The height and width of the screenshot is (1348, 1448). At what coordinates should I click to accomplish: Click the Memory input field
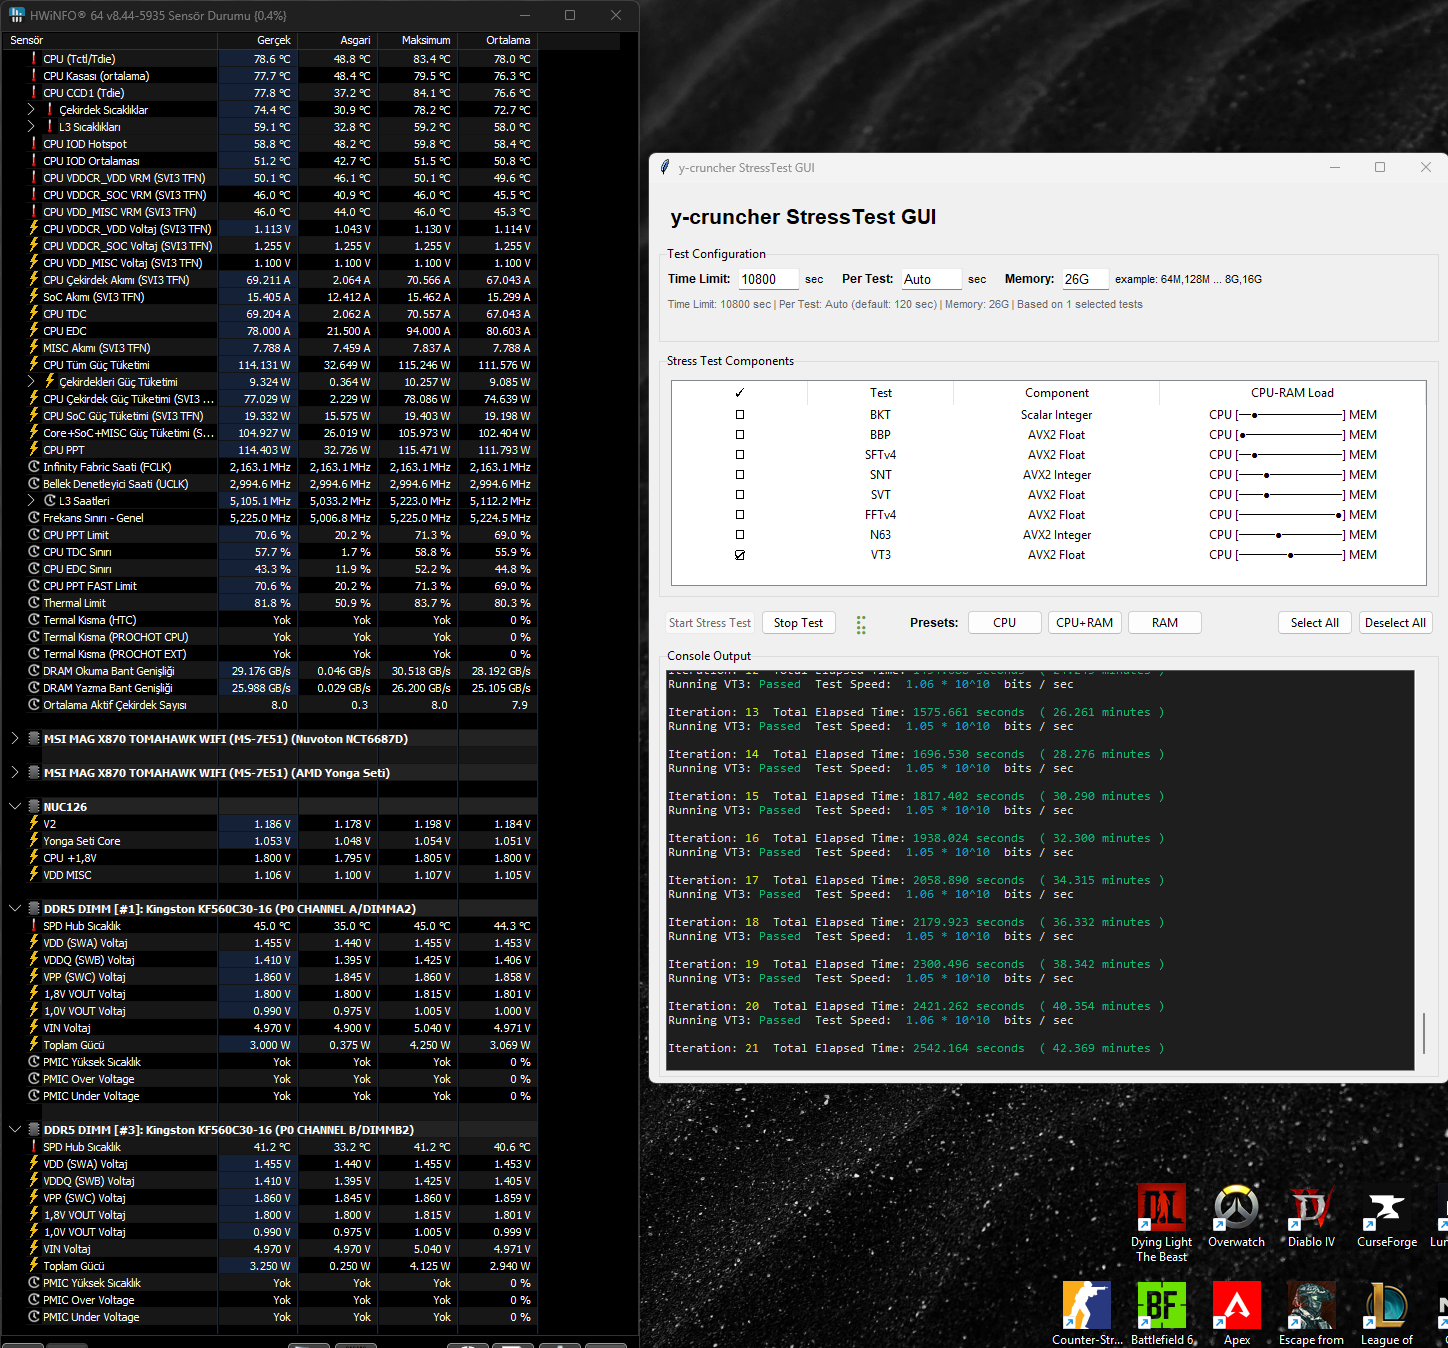tap(1085, 279)
